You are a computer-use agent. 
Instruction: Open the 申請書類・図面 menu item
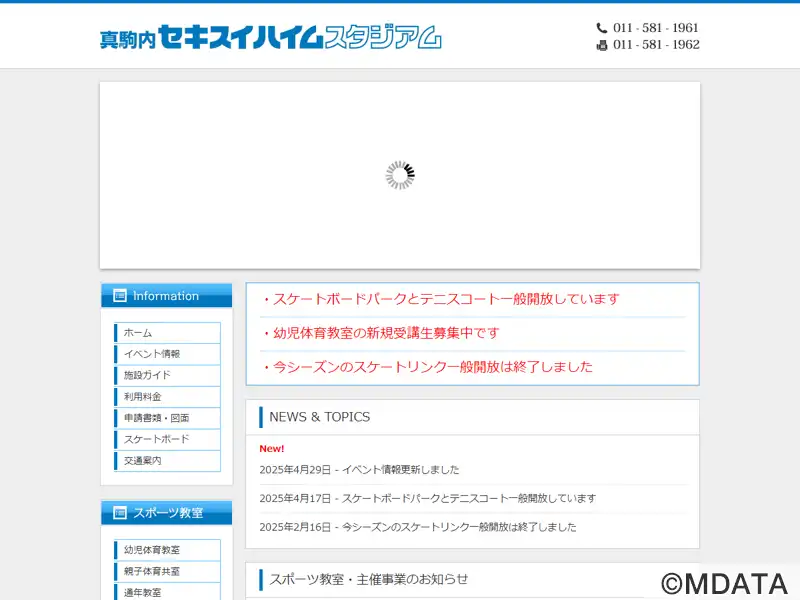click(167, 418)
